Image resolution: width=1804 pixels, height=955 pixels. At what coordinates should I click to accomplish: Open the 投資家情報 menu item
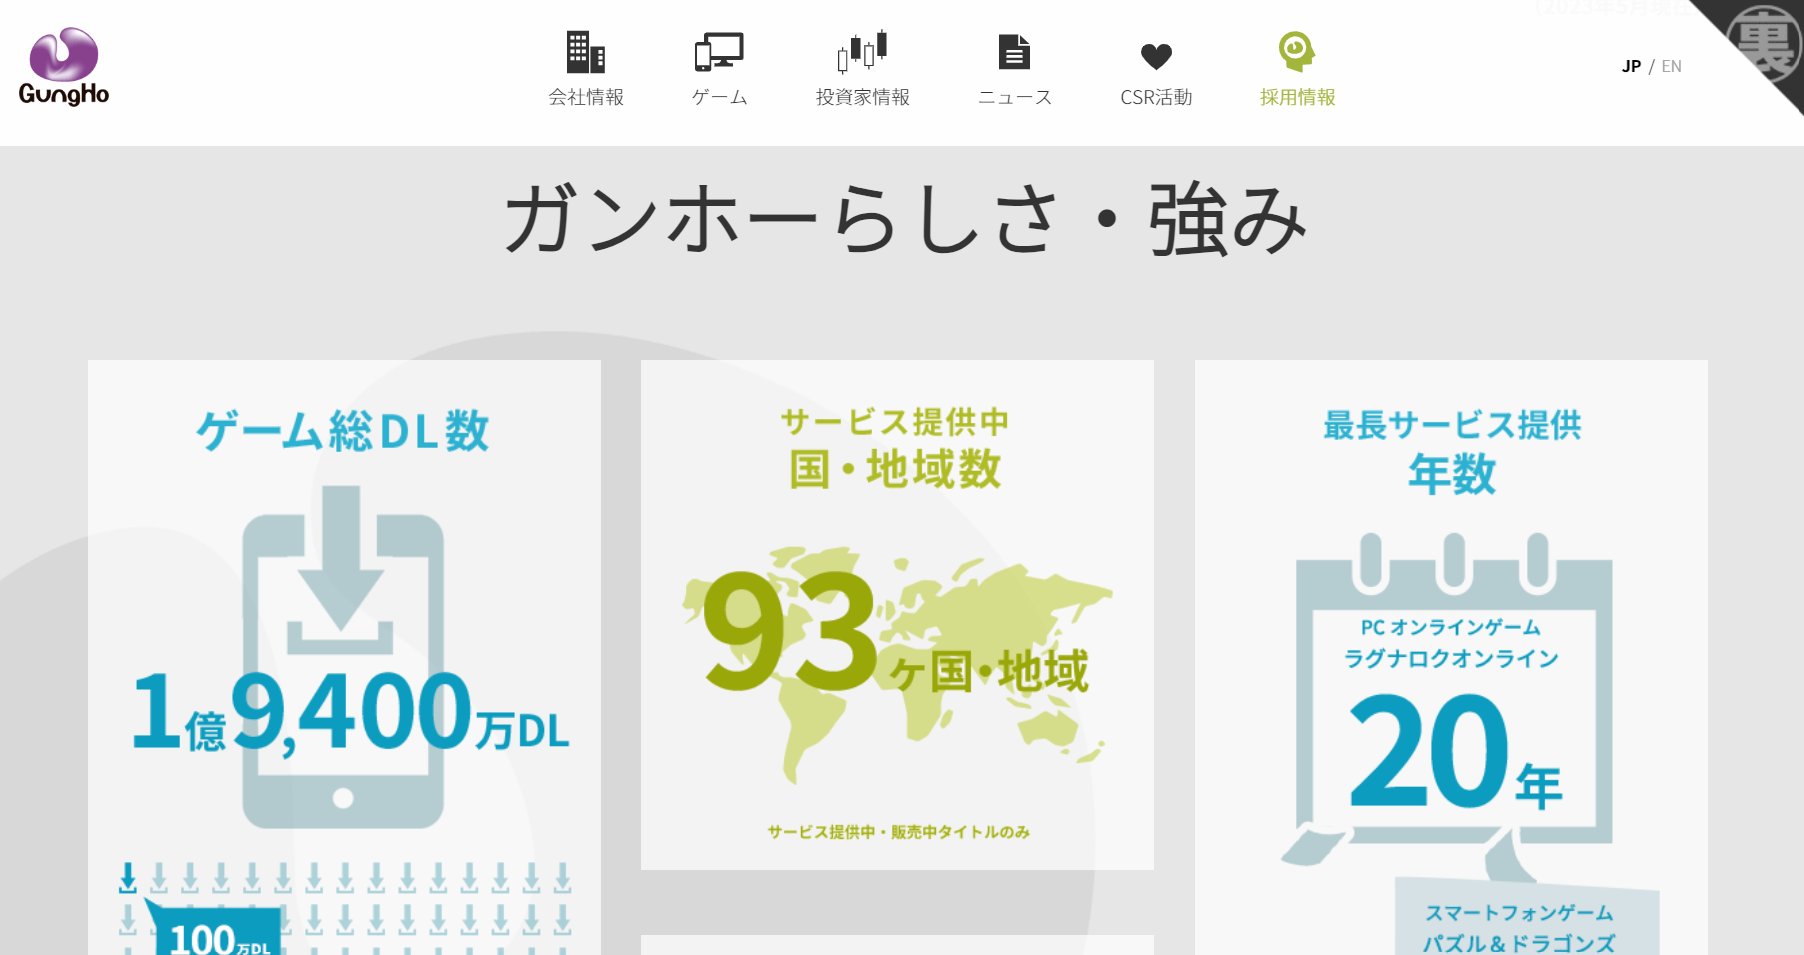(863, 97)
